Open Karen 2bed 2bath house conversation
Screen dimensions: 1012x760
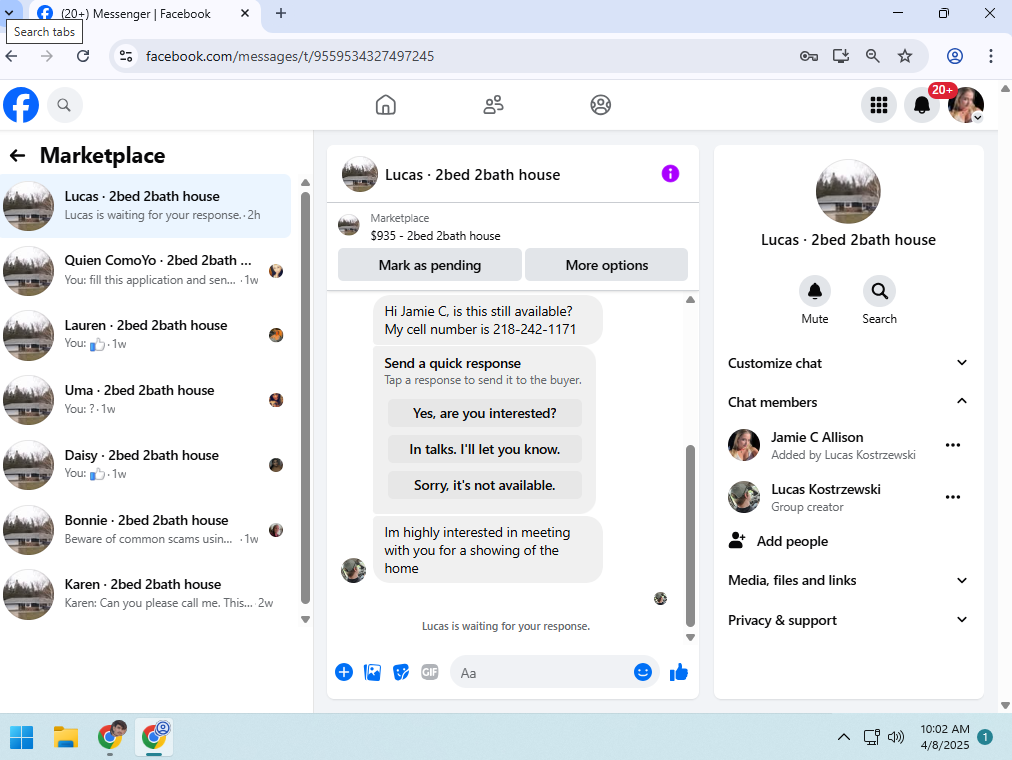point(146,594)
